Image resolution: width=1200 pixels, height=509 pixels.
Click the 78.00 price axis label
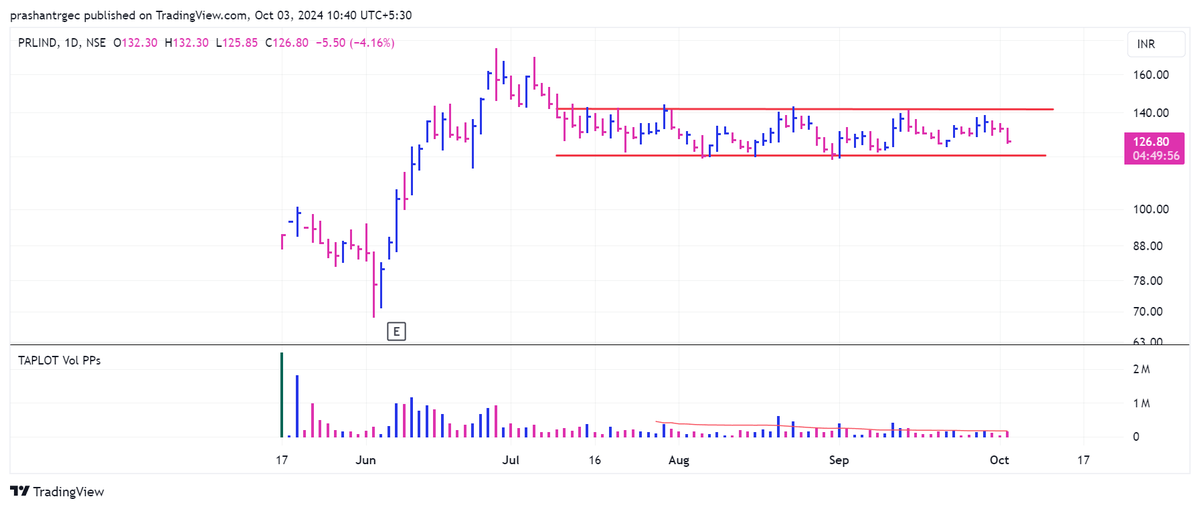[x=1148, y=281]
